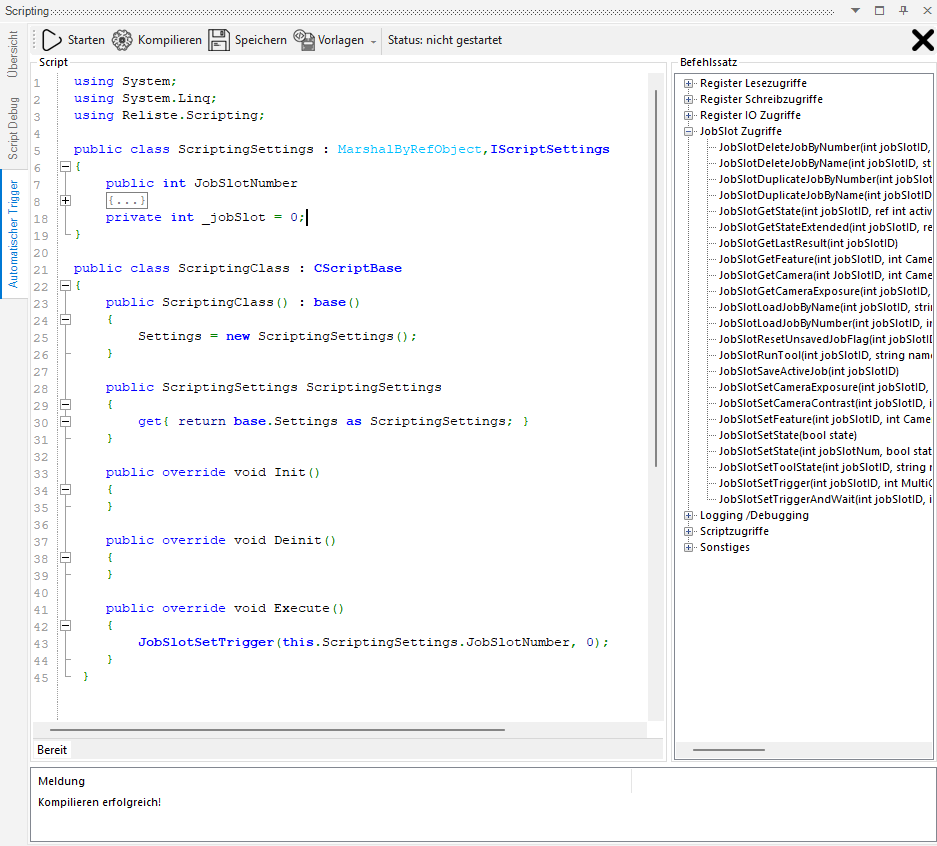Viewport: 937px width, 846px height.
Task: Select JobSlotSaveActiveJob command entry
Action: (x=808, y=371)
